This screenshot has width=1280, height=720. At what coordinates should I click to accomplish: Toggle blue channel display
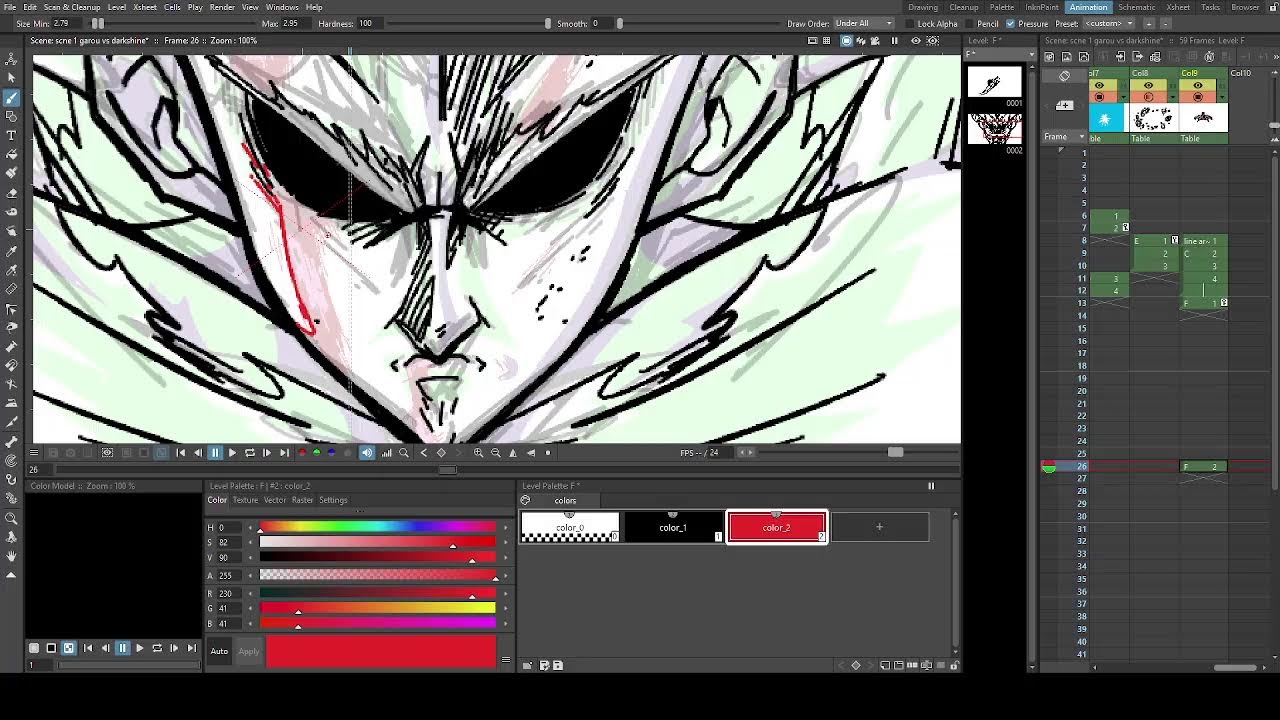332,453
